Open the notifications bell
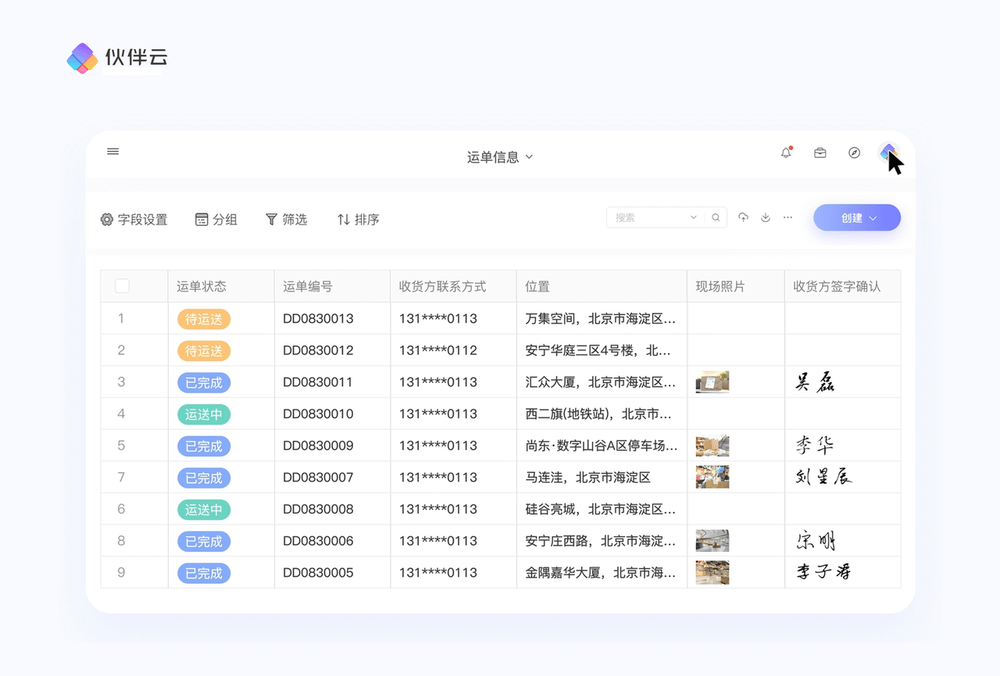 coord(786,153)
